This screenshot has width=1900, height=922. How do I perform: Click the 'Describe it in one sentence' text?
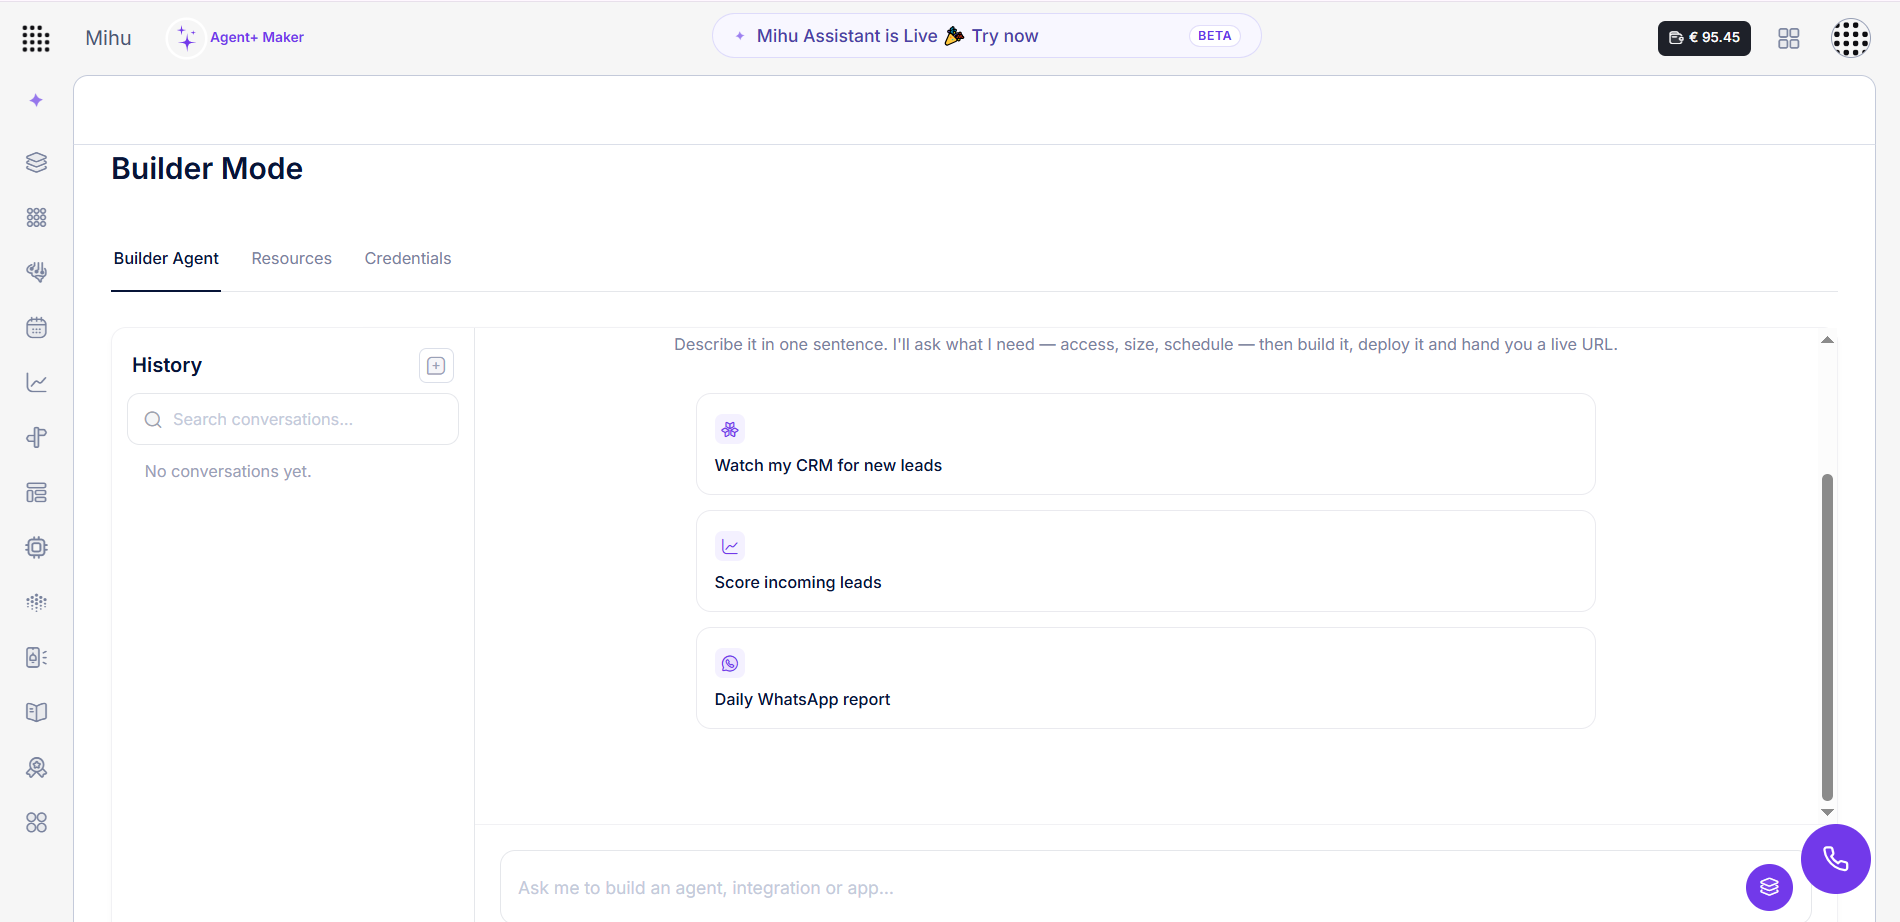[1146, 344]
